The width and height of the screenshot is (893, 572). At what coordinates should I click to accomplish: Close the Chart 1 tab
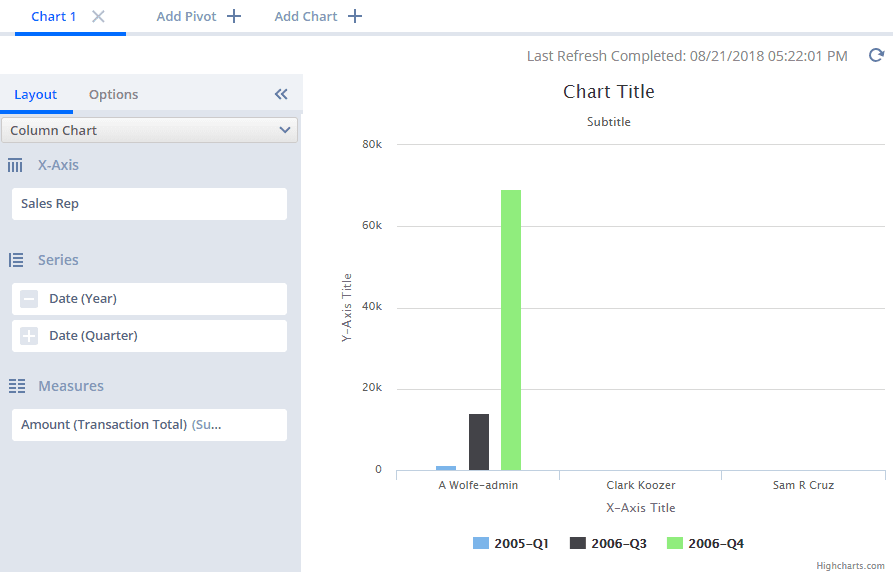[x=98, y=17]
